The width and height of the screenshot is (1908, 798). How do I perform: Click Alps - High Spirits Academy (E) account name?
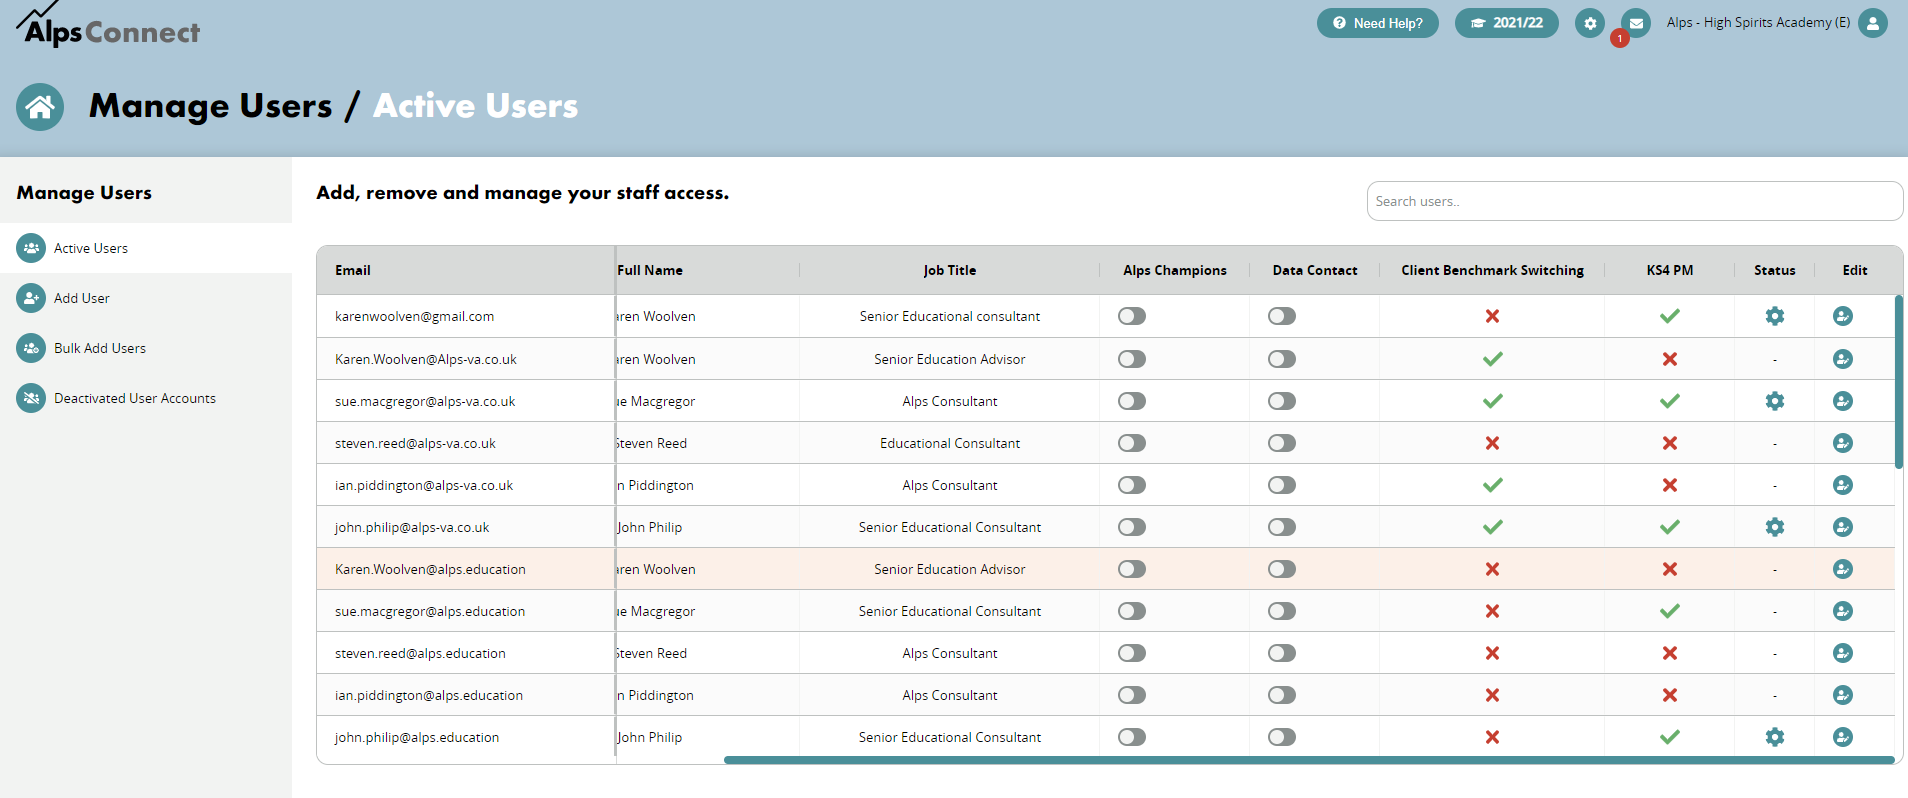(1758, 22)
